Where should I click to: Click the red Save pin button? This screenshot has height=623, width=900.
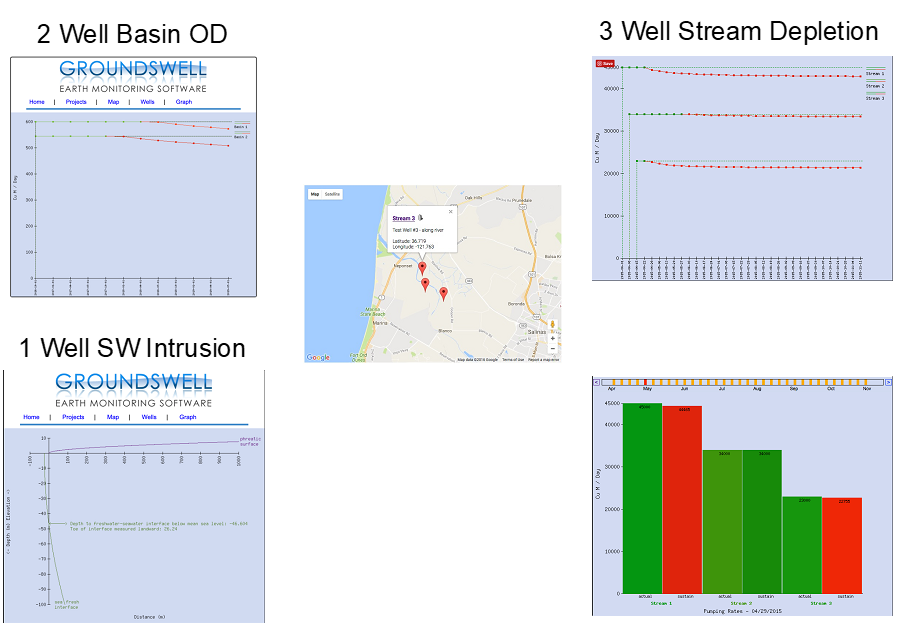pos(604,63)
